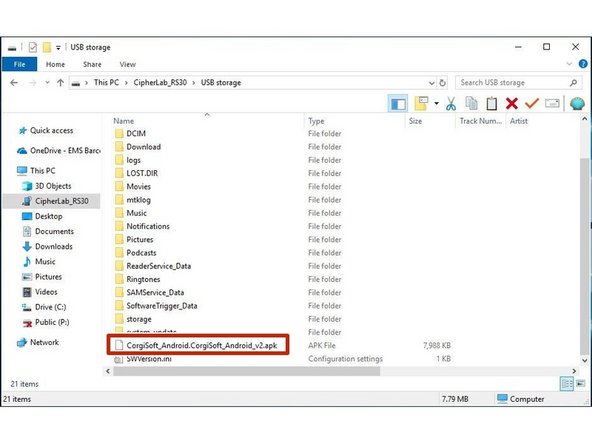Click the Back navigation arrow
Viewport: 592px width, 444px height.
[14, 83]
